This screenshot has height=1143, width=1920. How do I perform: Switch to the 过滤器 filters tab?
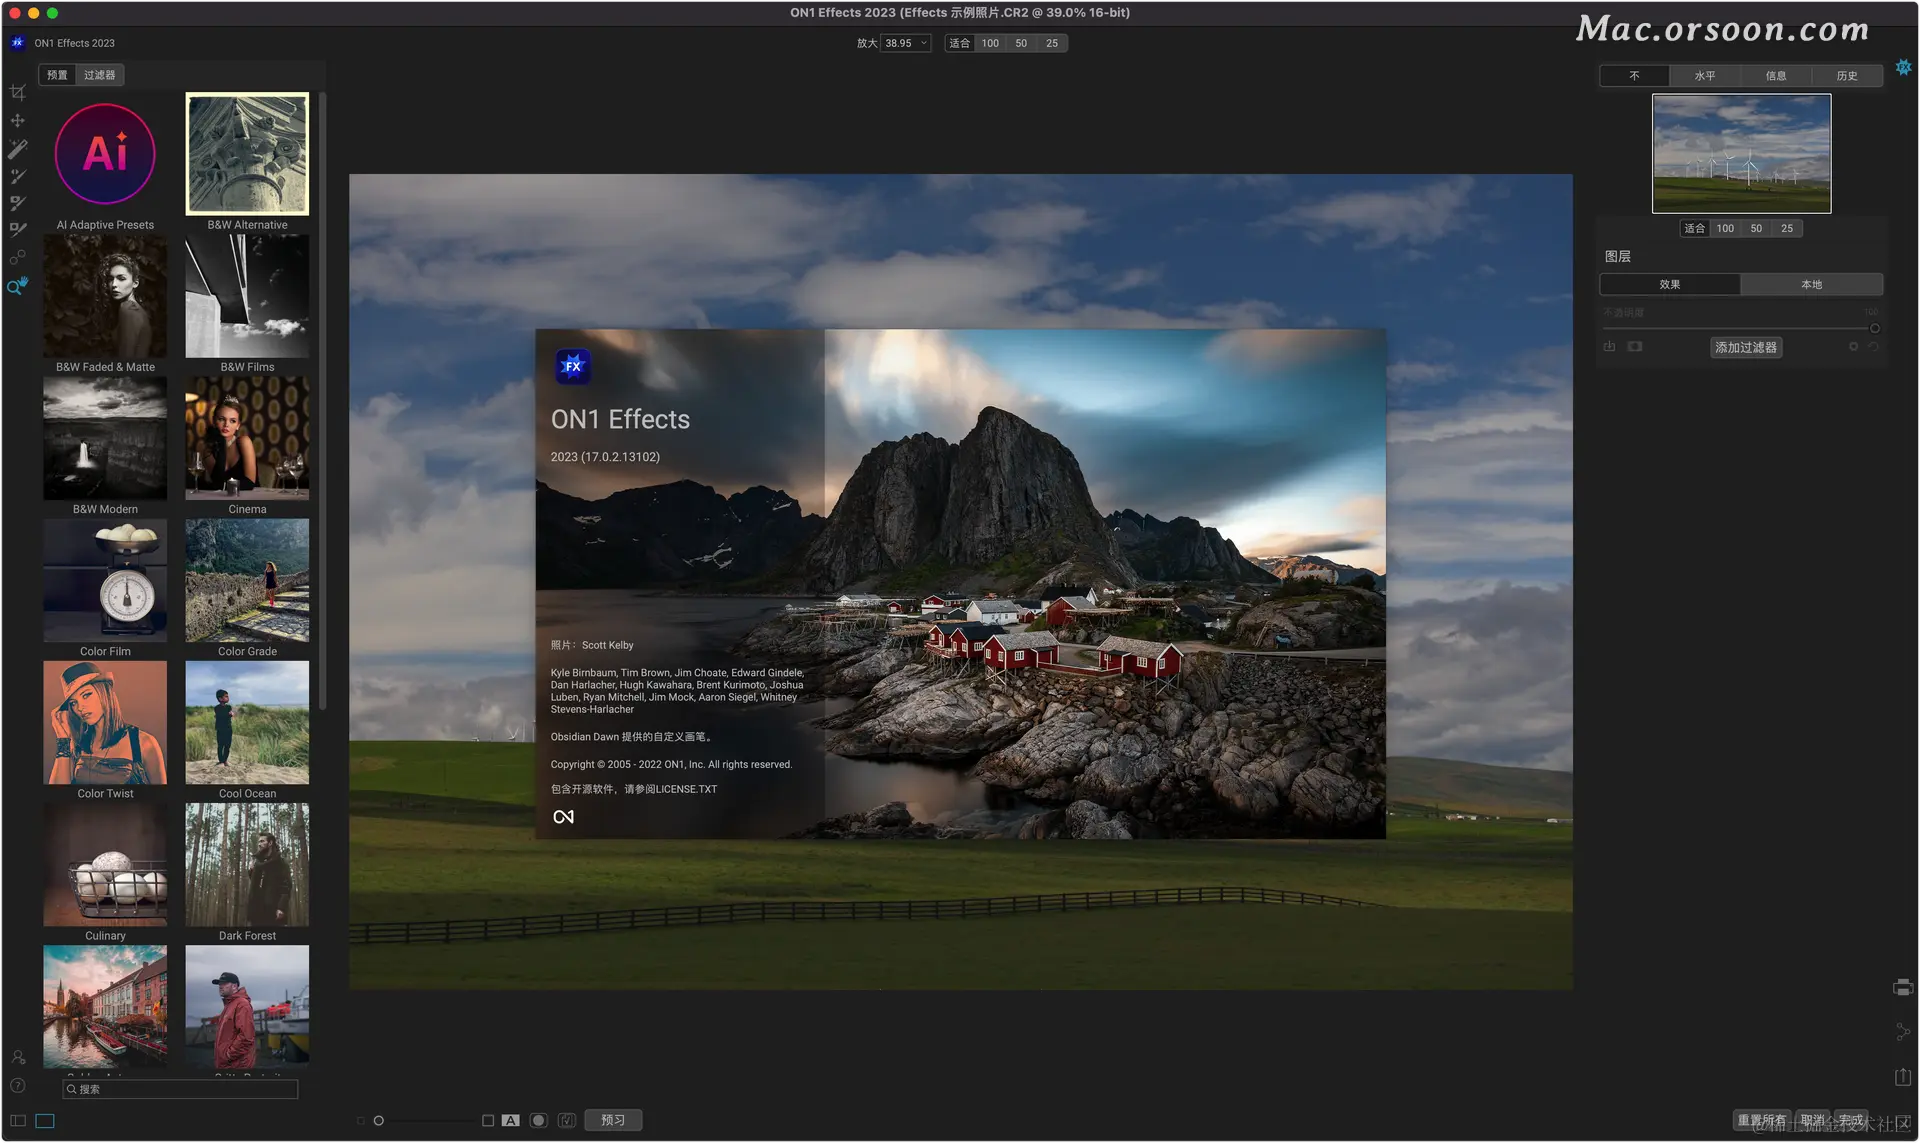pos(99,75)
